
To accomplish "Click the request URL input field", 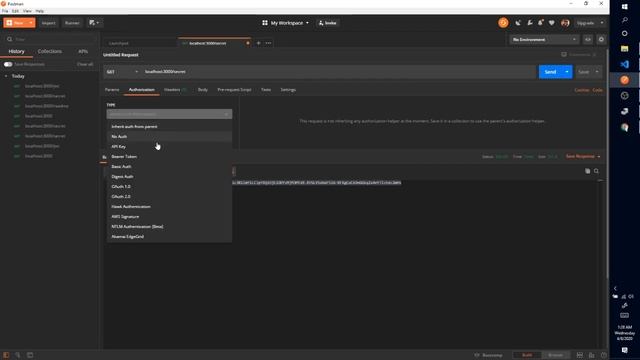I will click(339, 72).
